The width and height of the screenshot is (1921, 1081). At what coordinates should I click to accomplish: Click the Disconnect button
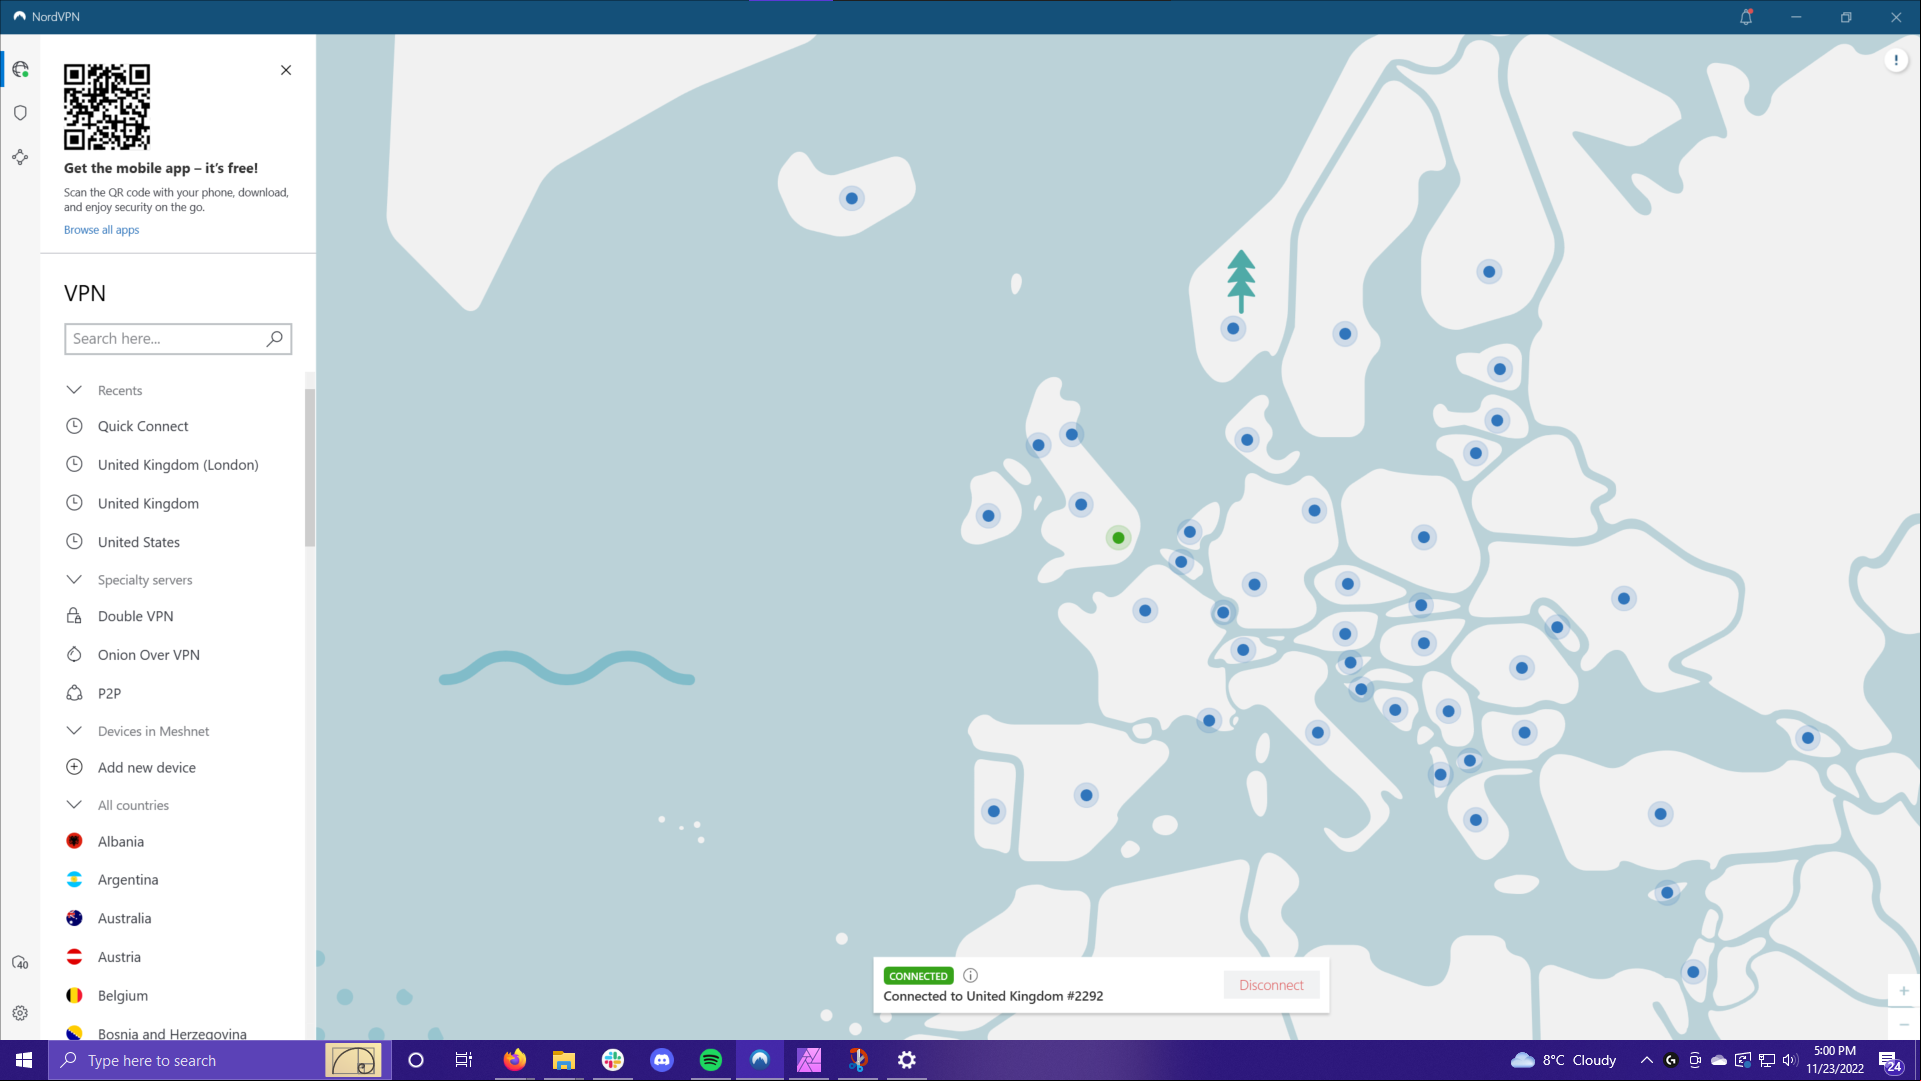[1271, 985]
